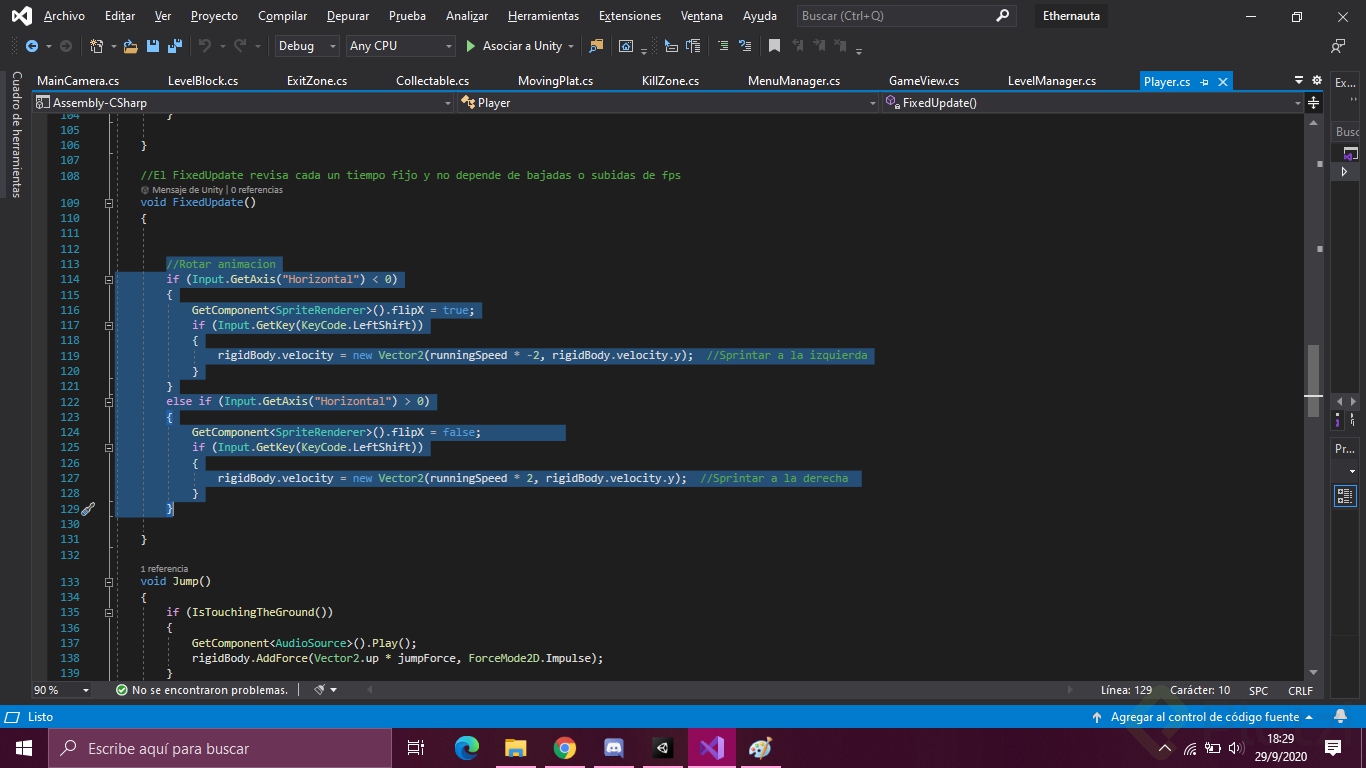Open the Any CPU platform dropdown

400,46
